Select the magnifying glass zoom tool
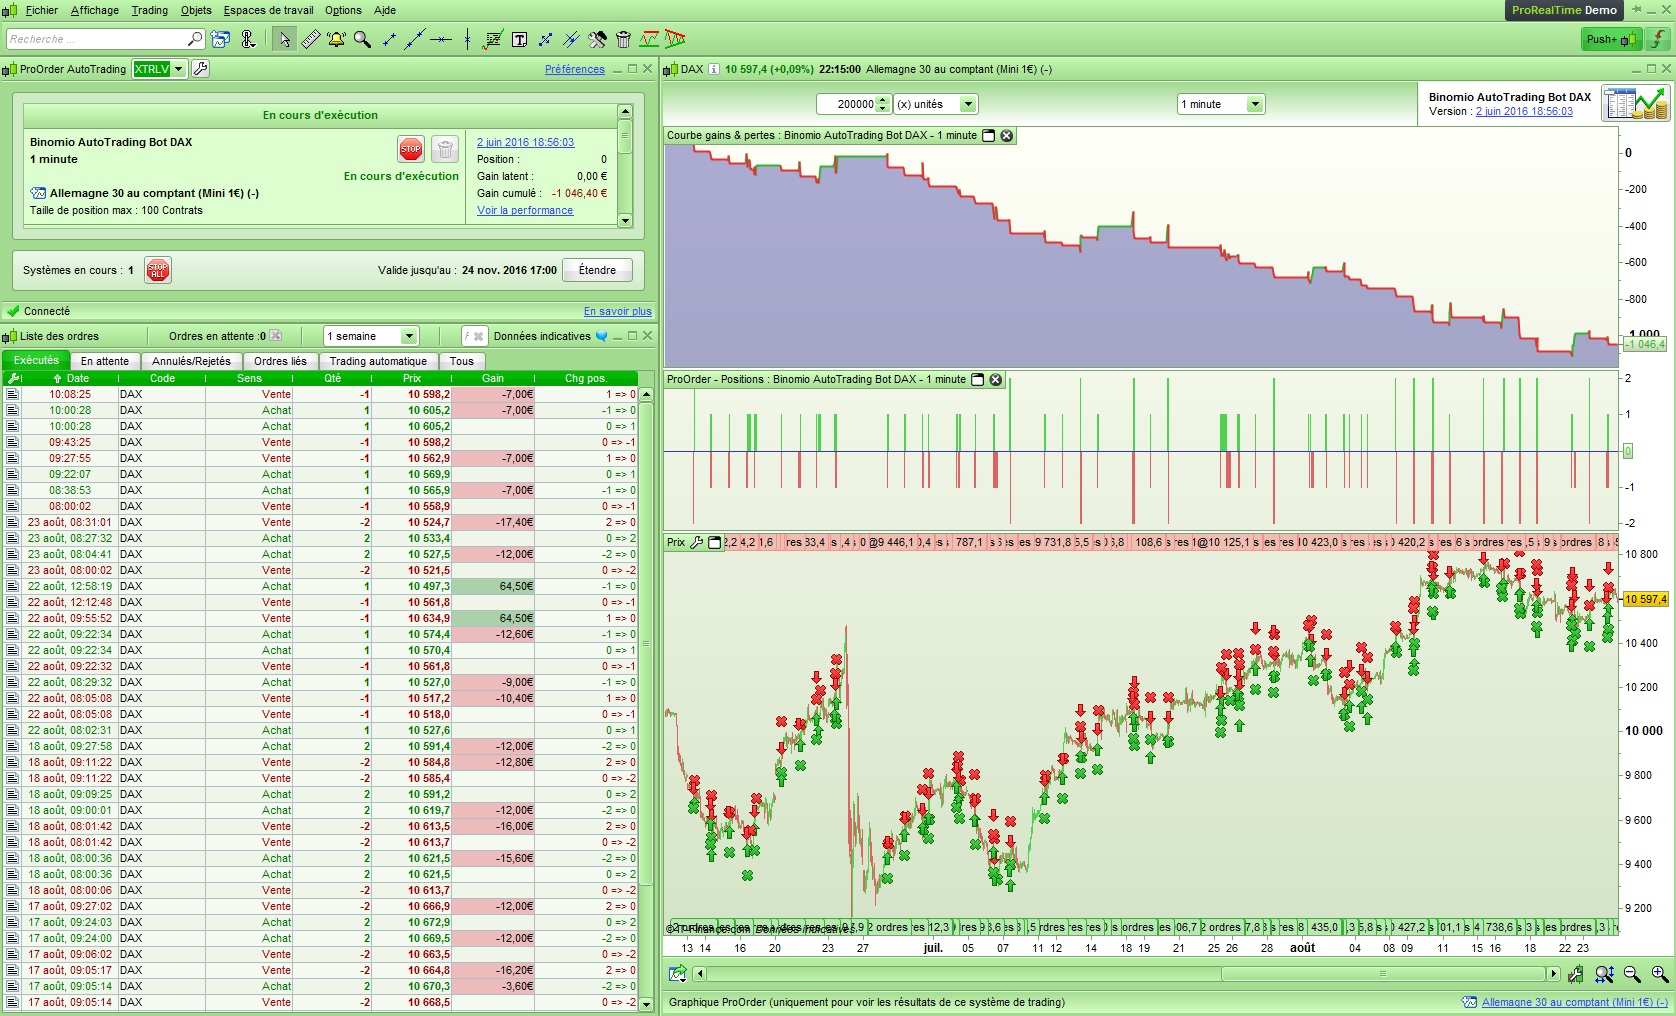The height and width of the screenshot is (1016, 1676). click(362, 39)
